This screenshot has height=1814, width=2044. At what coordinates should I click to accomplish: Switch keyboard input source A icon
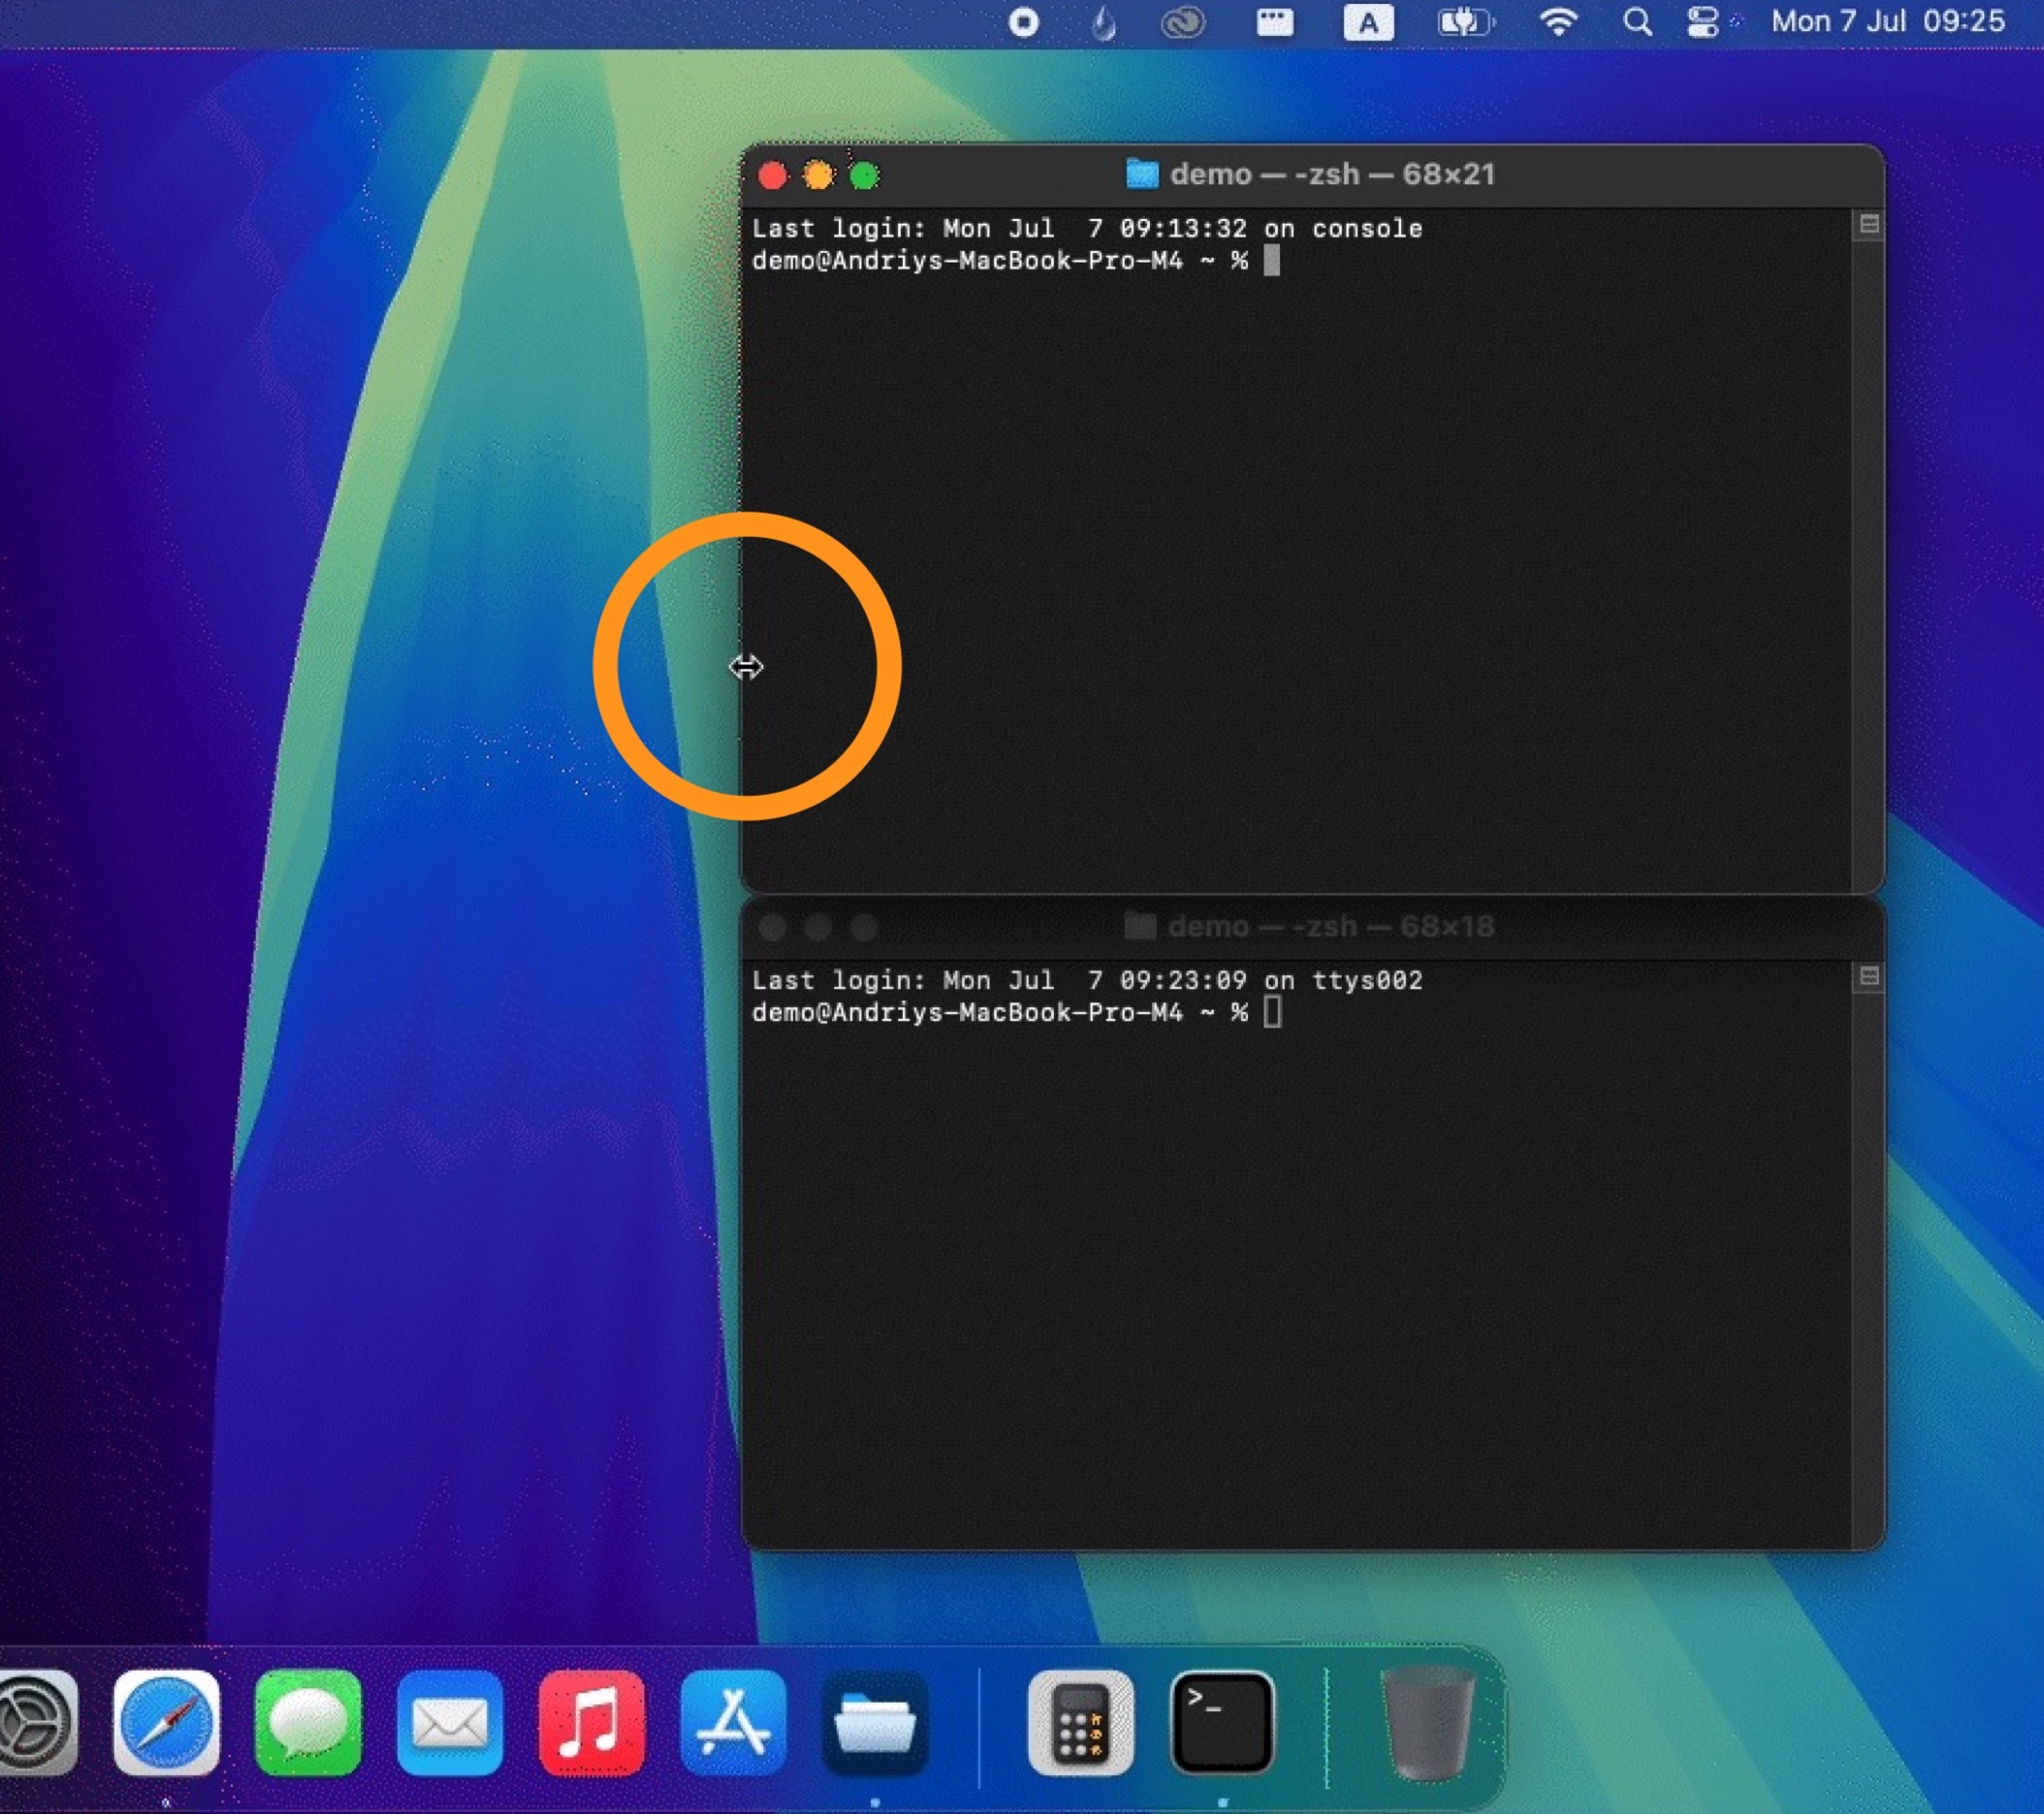pyautogui.click(x=1368, y=22)
